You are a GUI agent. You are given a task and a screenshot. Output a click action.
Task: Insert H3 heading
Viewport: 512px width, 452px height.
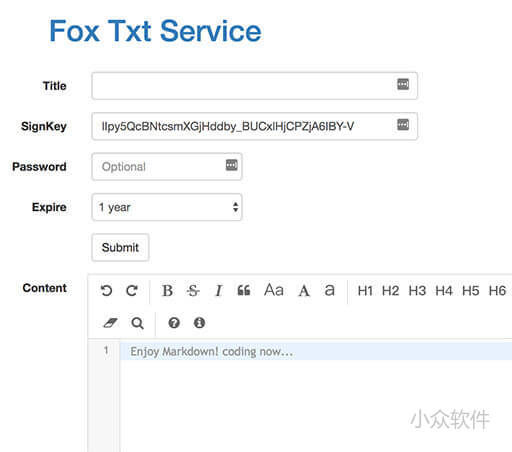point(417,291)
